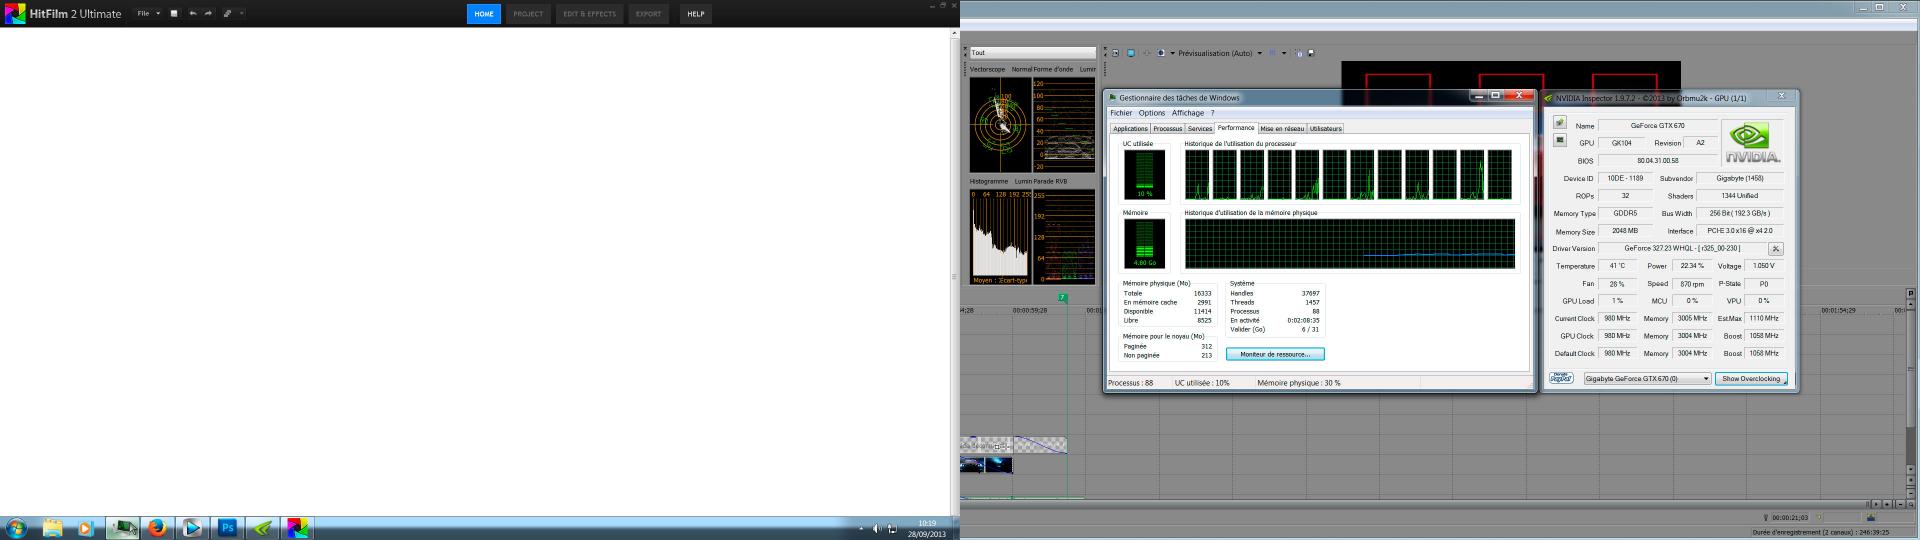The height and width of the screenshot is (540, 1920).
Task: Click the Totale memory value 16333
Action: click(x=1202, y=293)
